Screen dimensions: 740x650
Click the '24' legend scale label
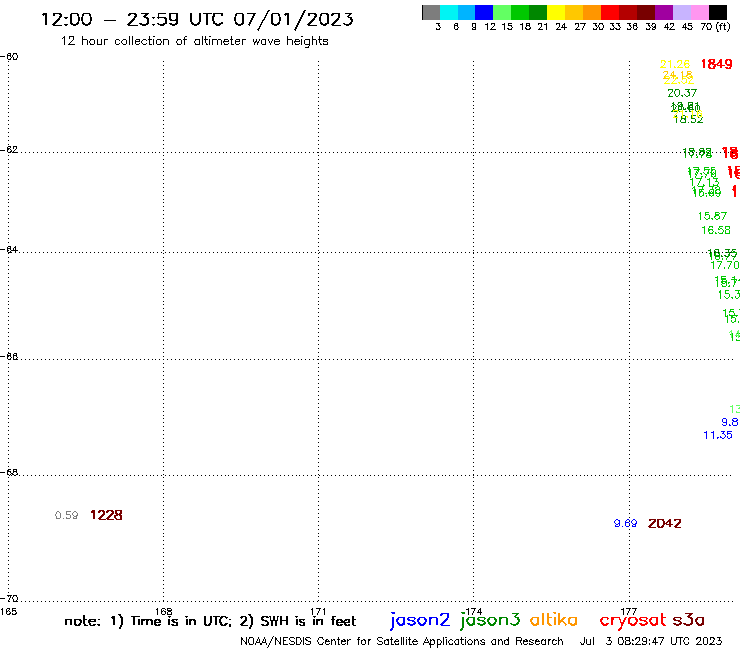[561, 27]
